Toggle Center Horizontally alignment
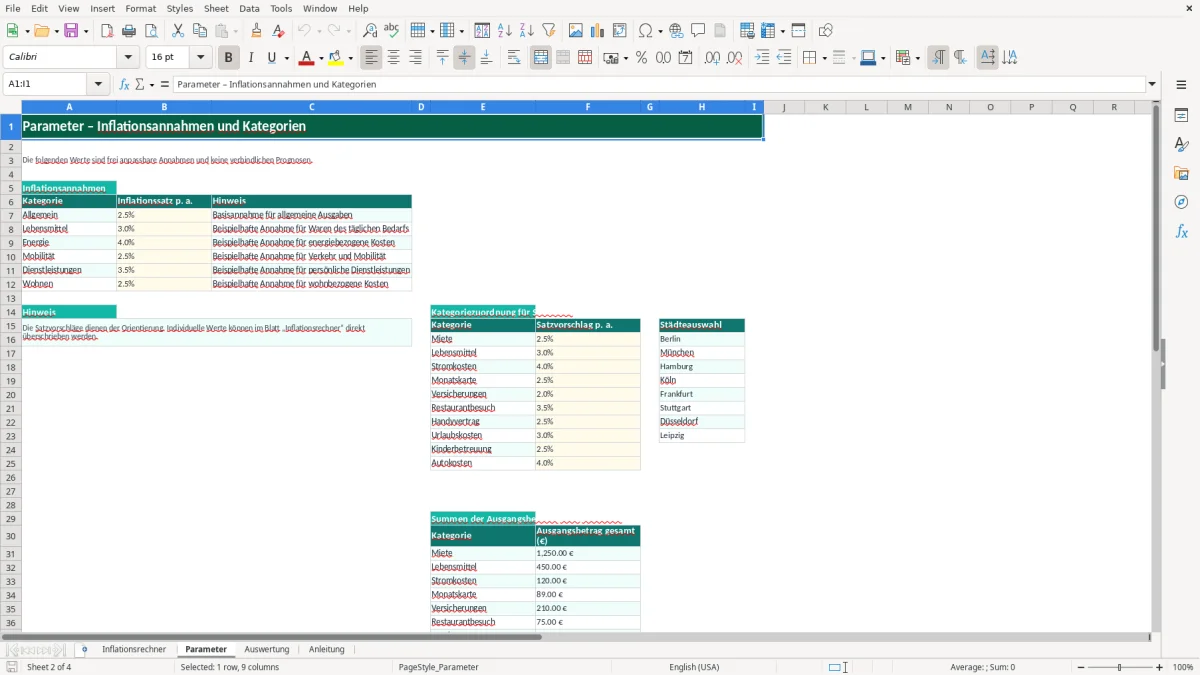 [393, 58]
